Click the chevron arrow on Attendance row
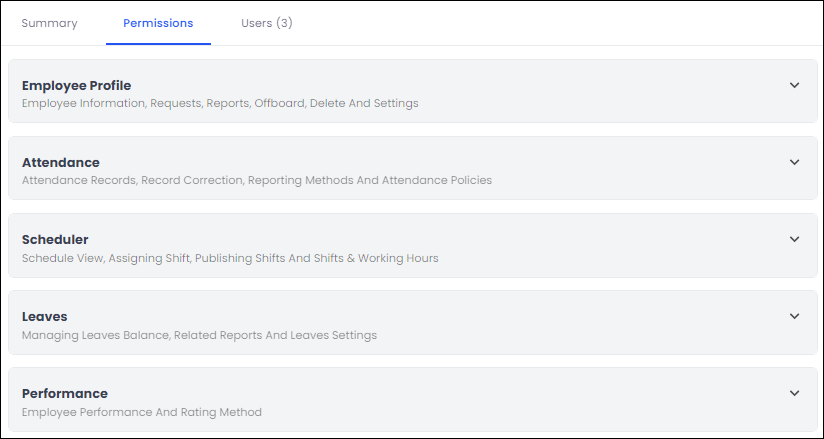Image resolution: width=824 pixels, height=439 pixels. pos(794,162)
